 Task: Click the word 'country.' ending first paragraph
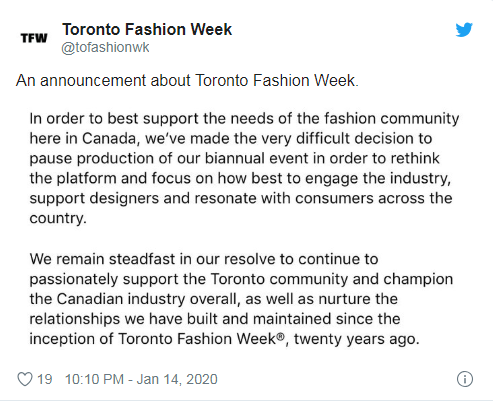[x=58, y=219]
